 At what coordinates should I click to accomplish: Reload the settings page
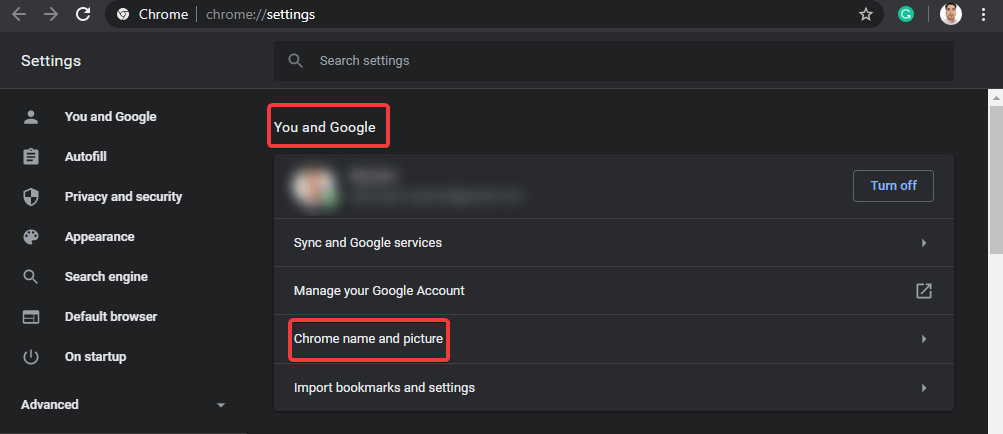[x=83, y=15]
